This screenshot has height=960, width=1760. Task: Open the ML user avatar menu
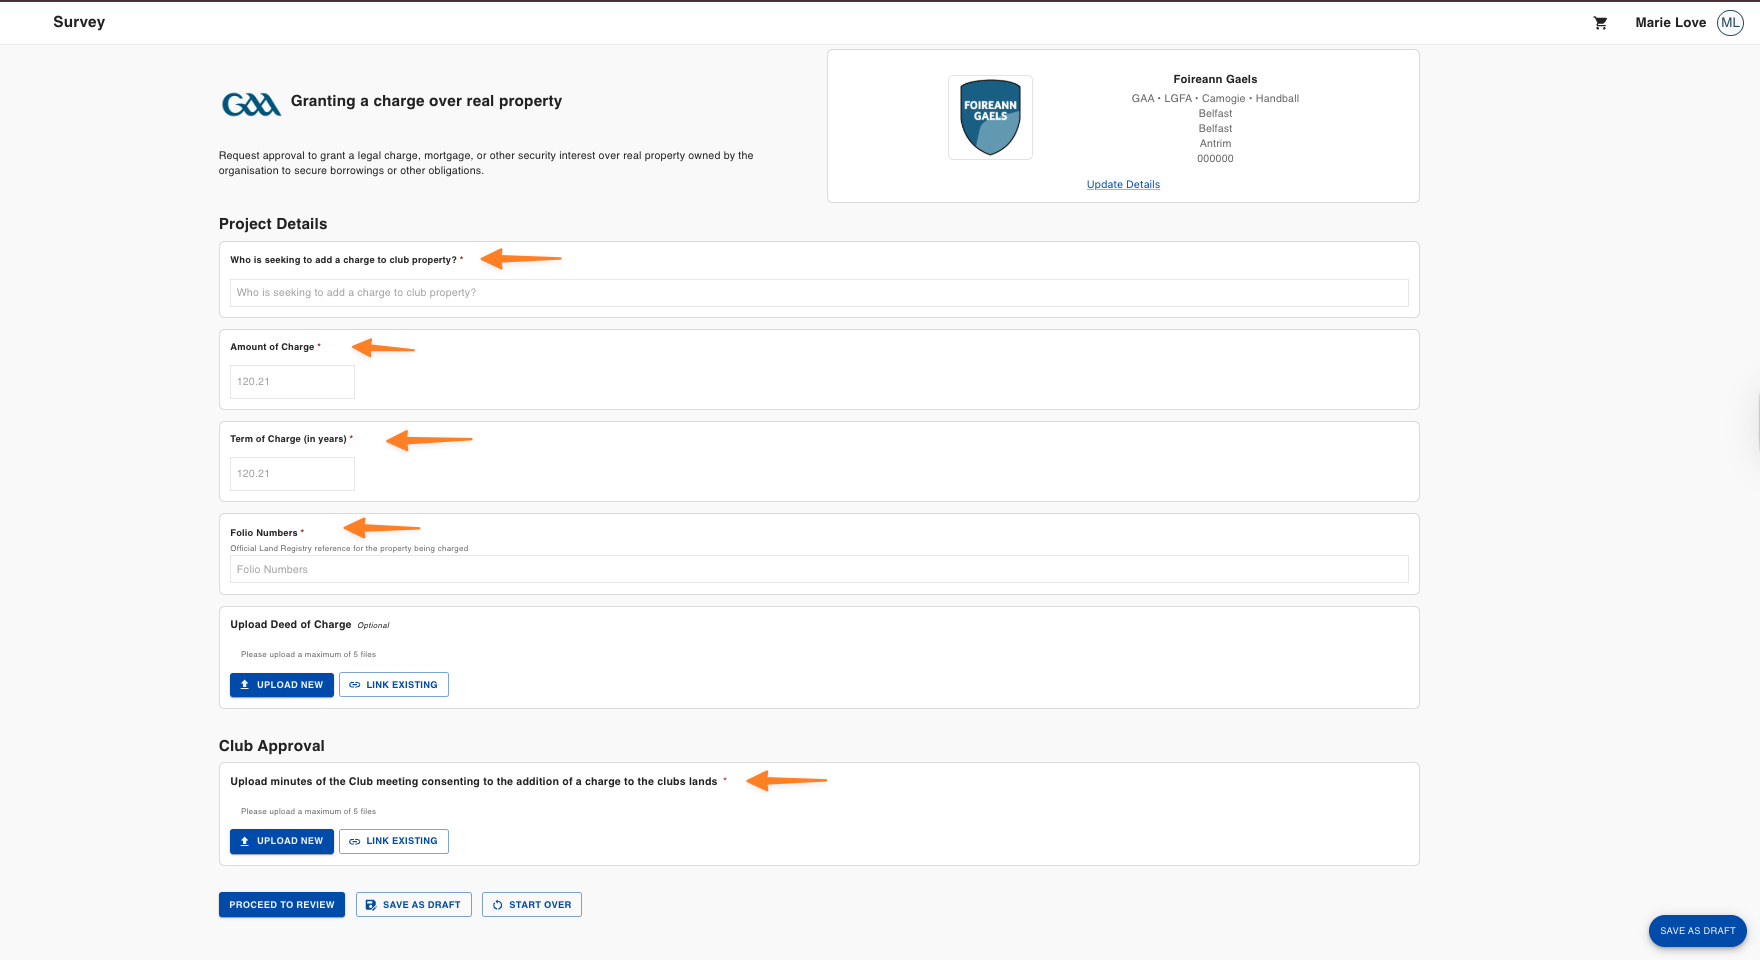coord(1730,23)
